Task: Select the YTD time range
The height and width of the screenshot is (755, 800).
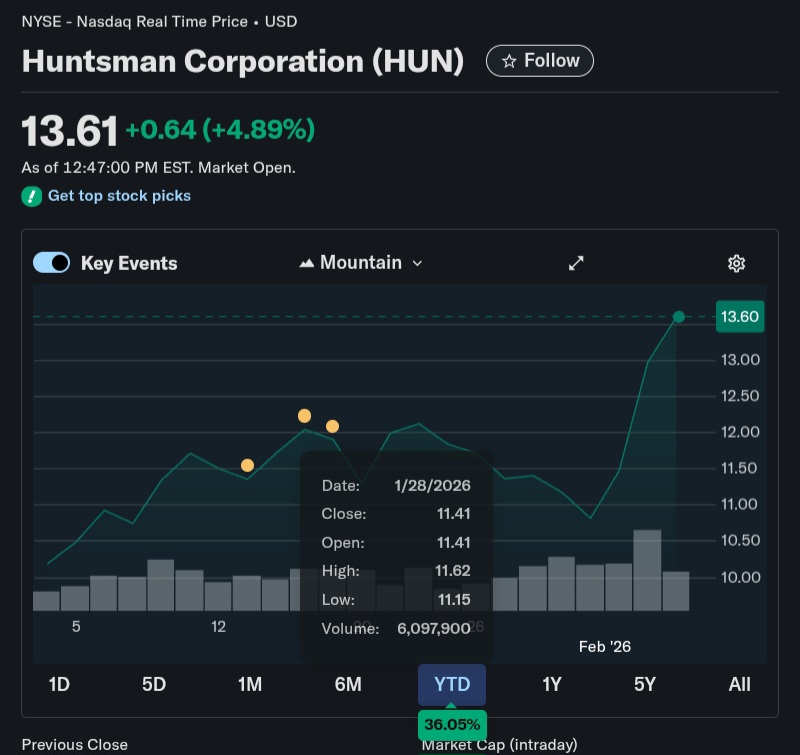Action: (452, 685)
